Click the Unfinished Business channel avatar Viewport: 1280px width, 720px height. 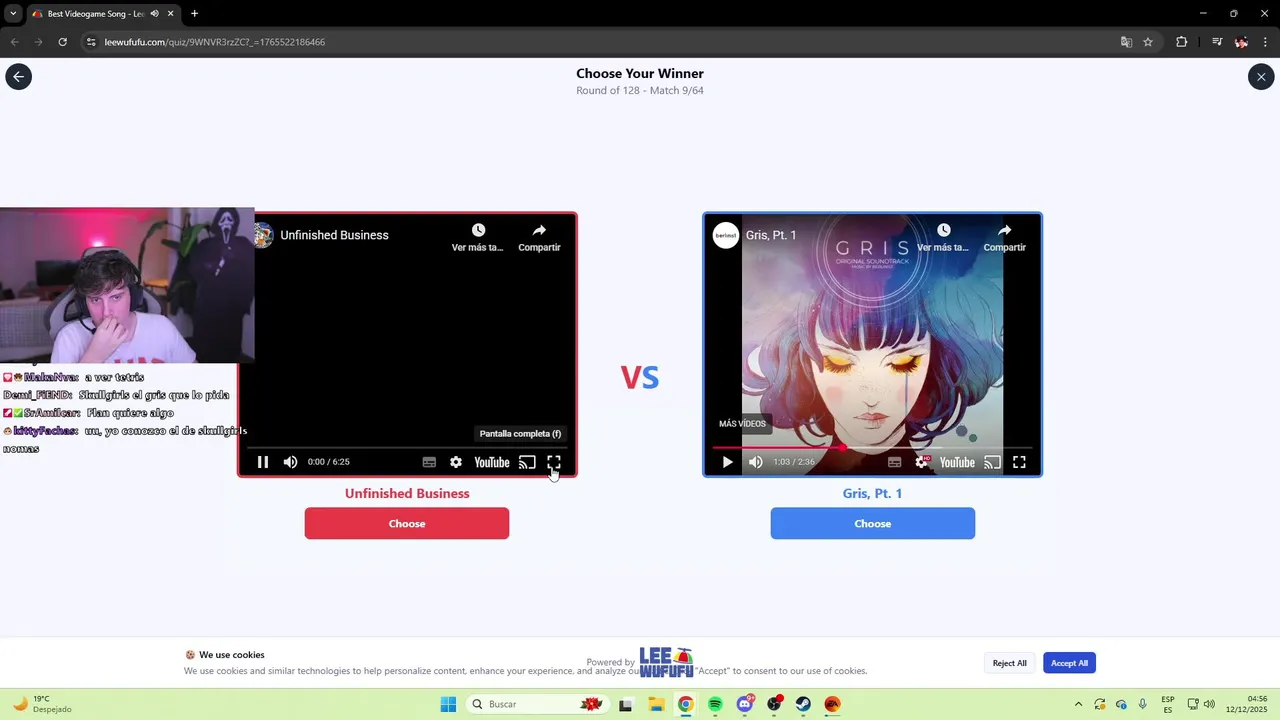click(263, 235)
